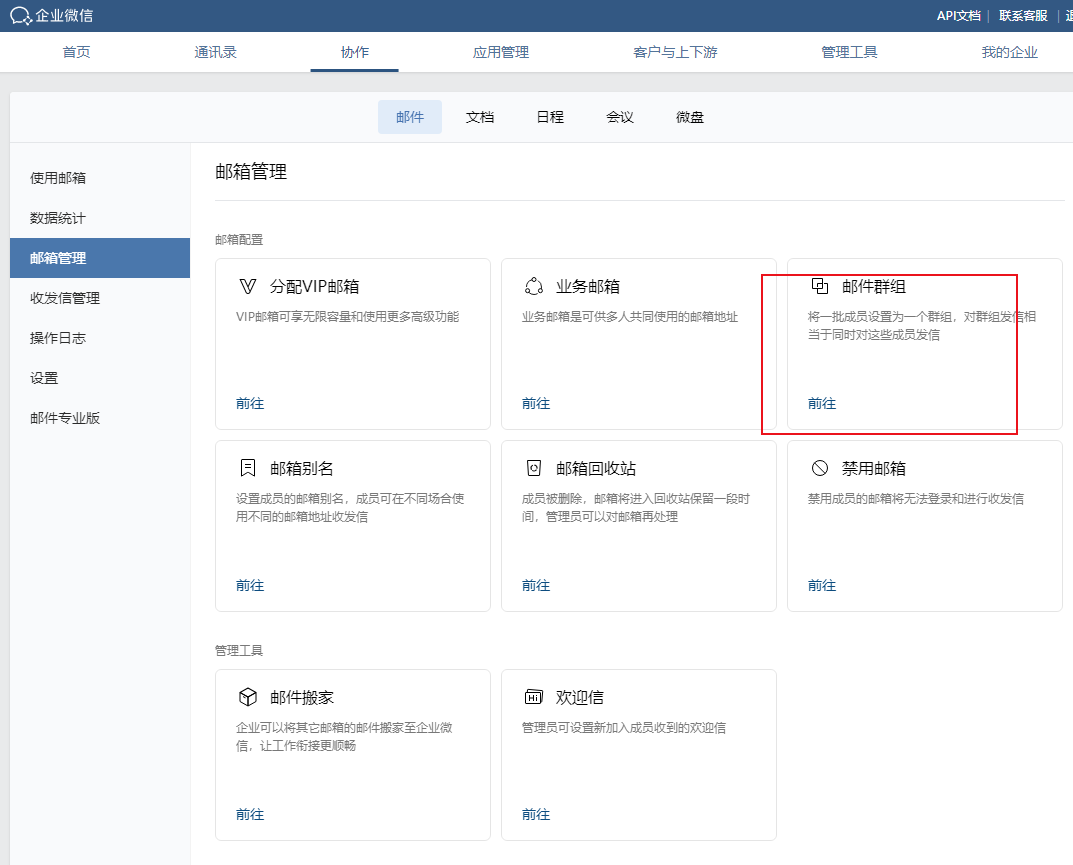Click the 欢迎信 icon
The height and width of the screenshot is (865, 1073).
533,697
